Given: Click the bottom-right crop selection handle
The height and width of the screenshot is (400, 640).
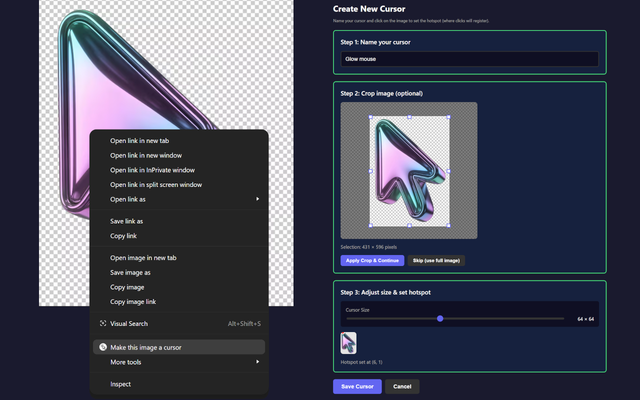Looking at the screenshot, I should 449,225.
